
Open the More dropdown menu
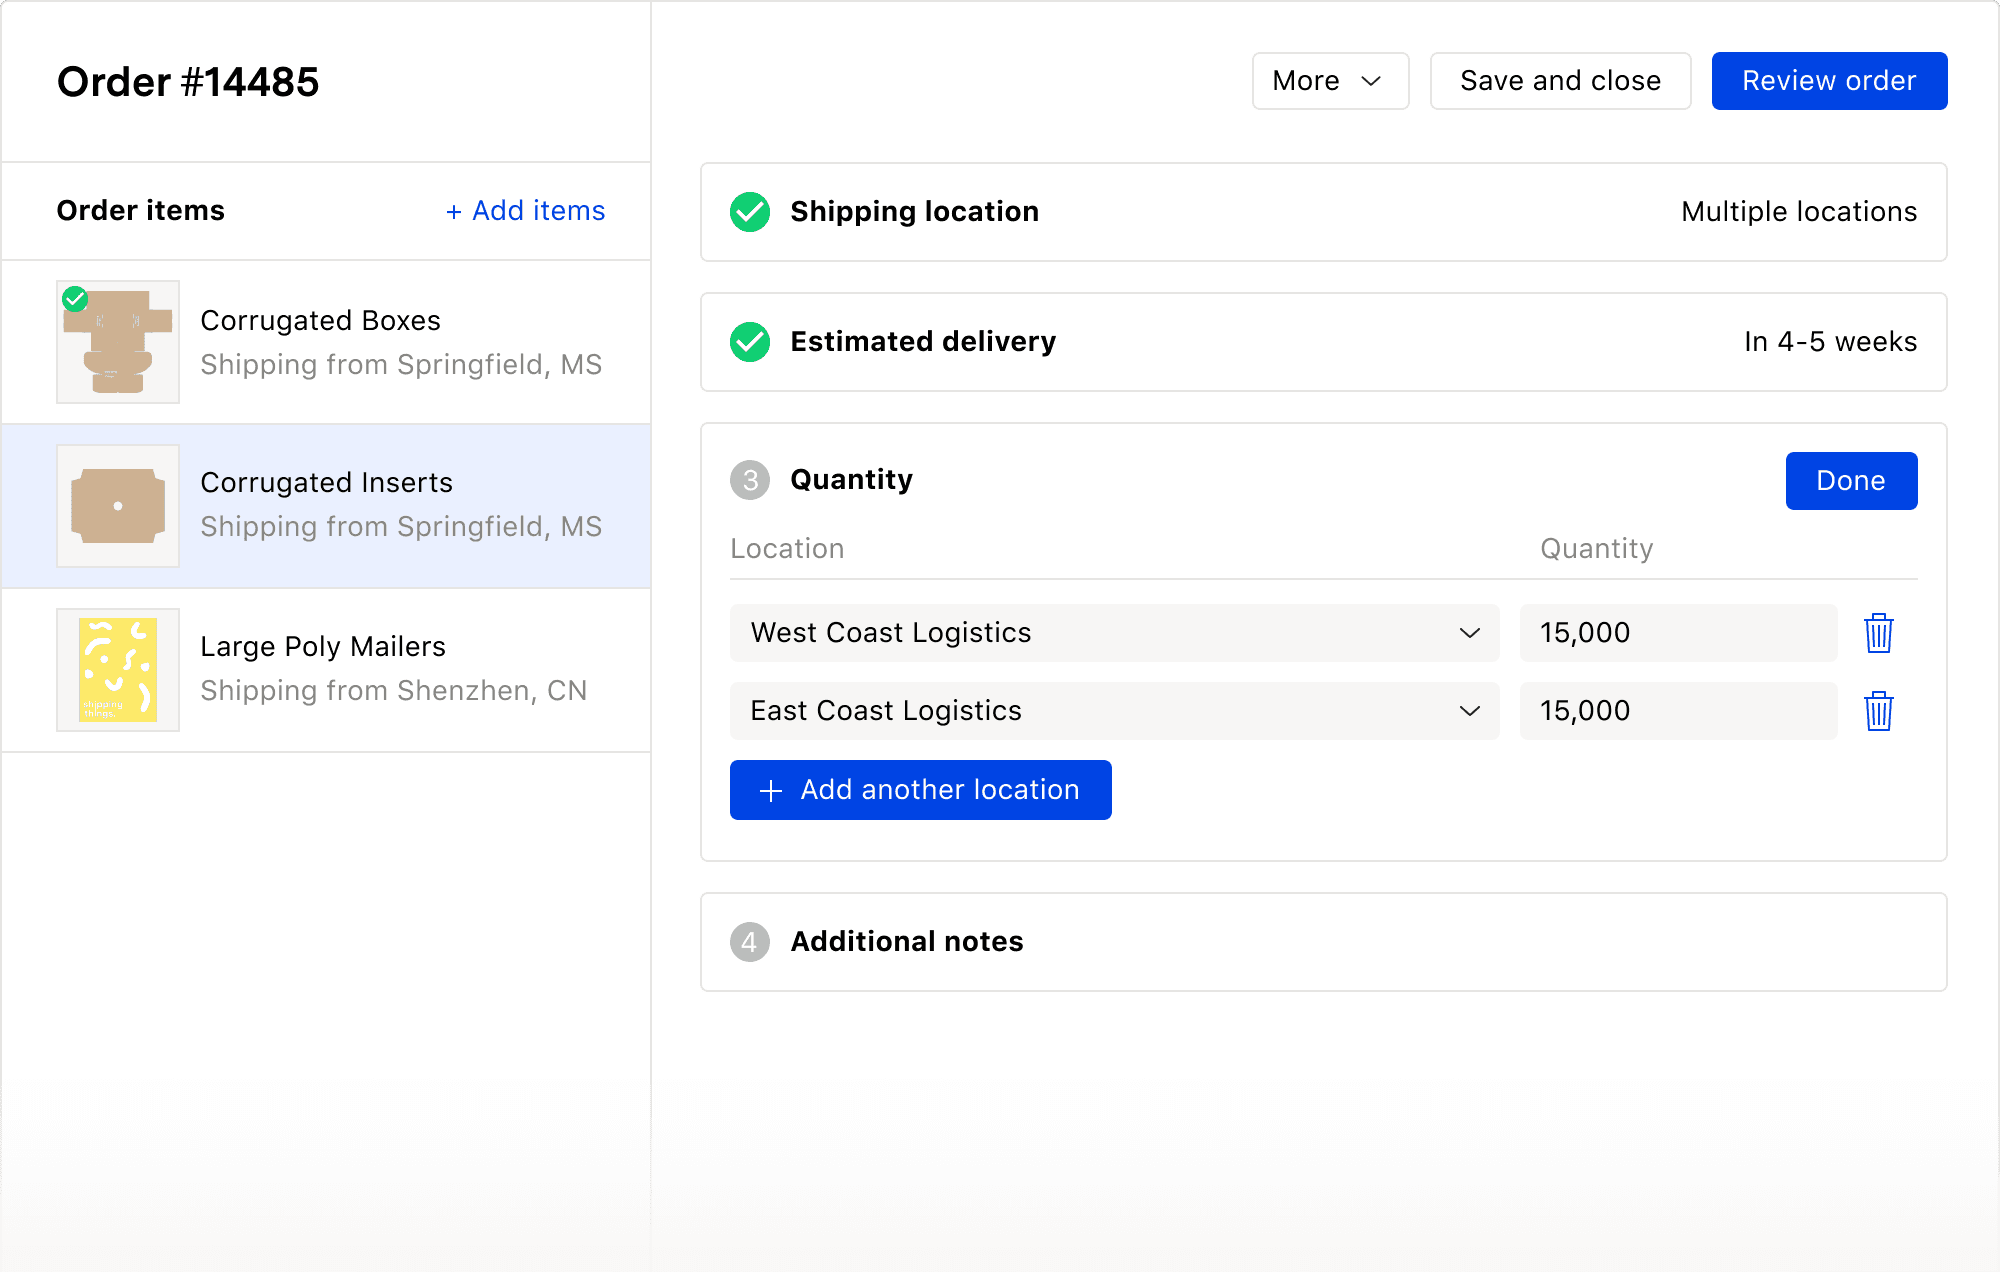[x=1329, y=81]
